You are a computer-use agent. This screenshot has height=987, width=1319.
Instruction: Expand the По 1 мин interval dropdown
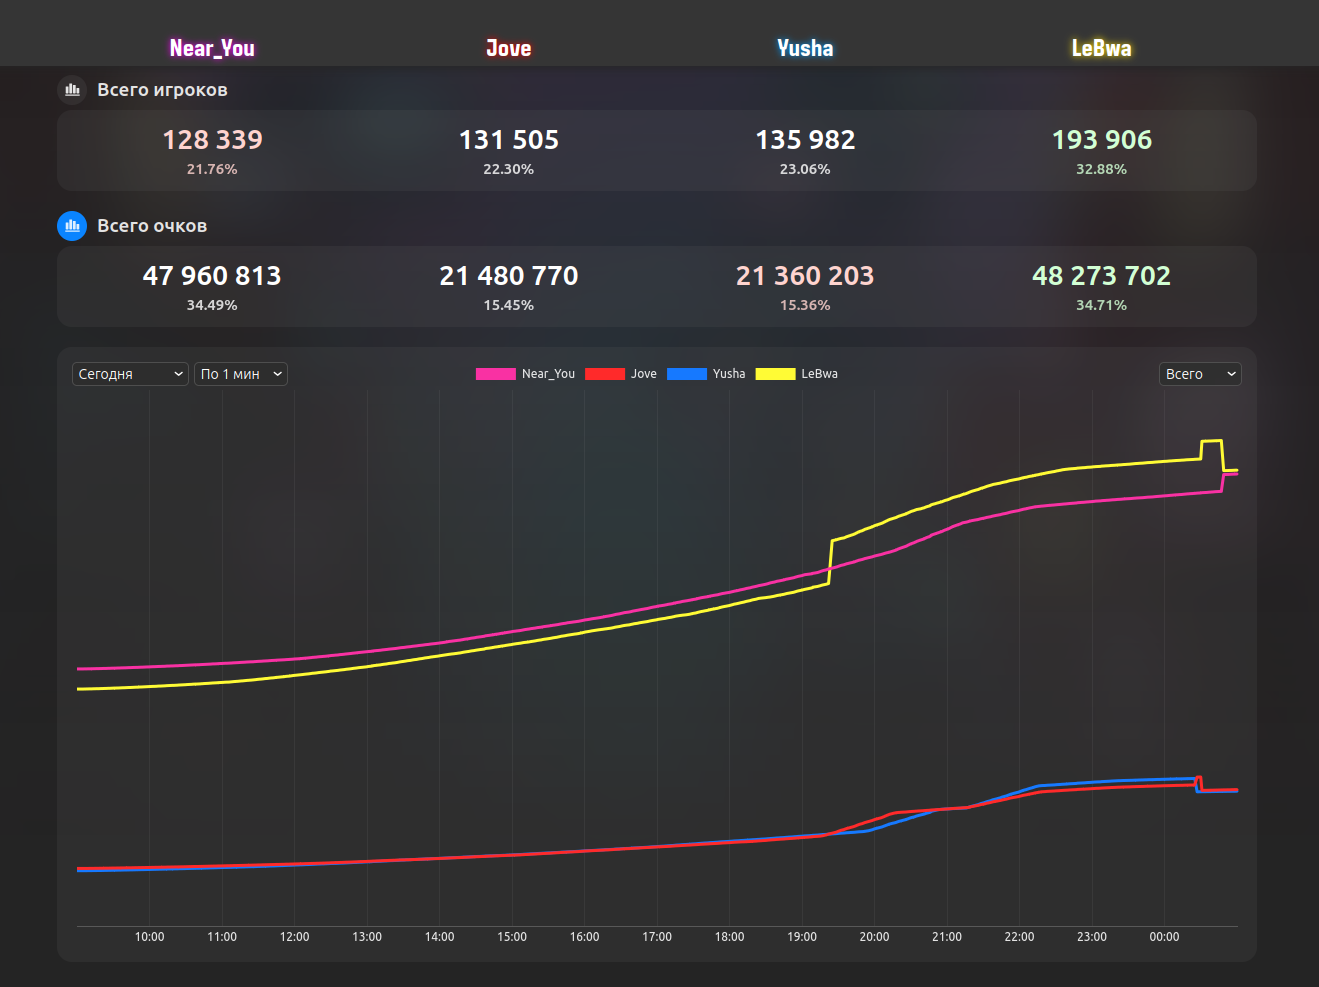pos(240,374)
